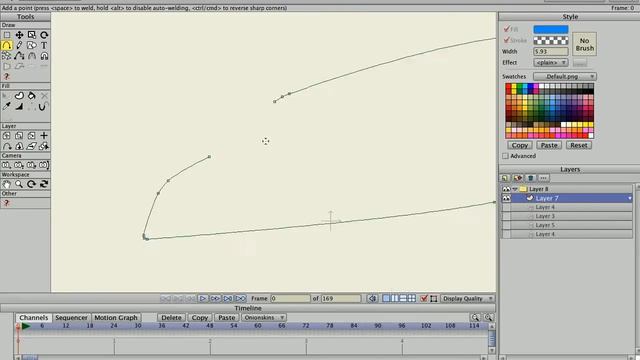
Task: Click the Duplicate Layer icon
Action: click(518, 178)
